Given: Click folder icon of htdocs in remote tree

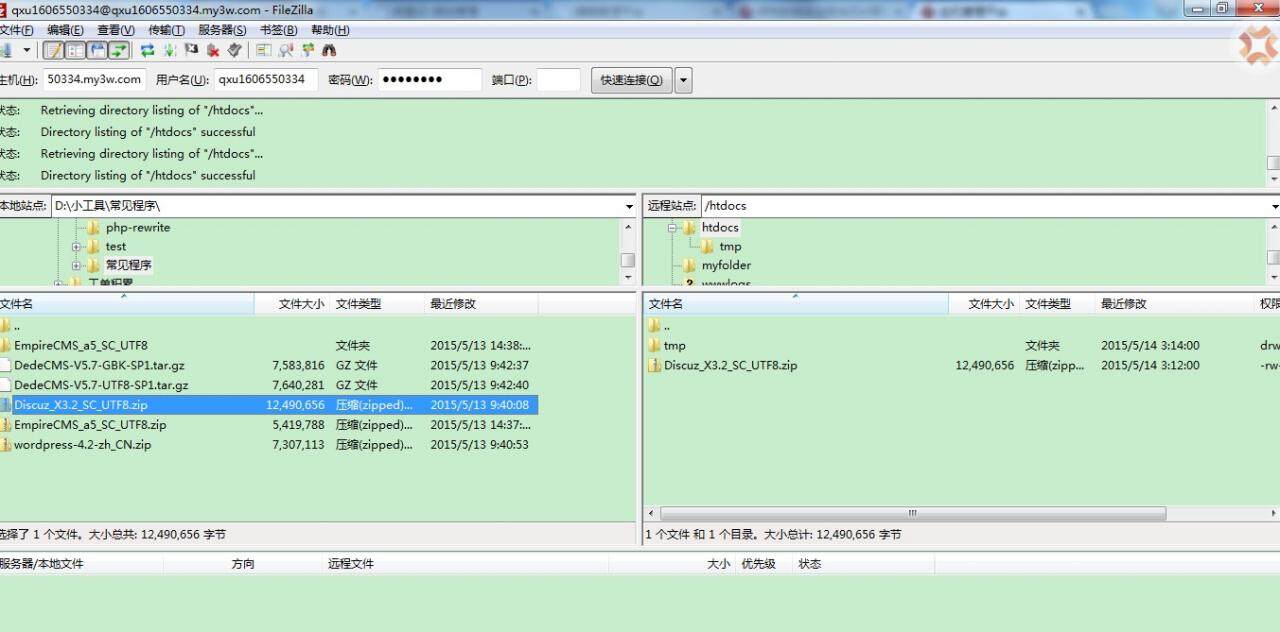Looking at the screenshot, I should tap(689, 227).
